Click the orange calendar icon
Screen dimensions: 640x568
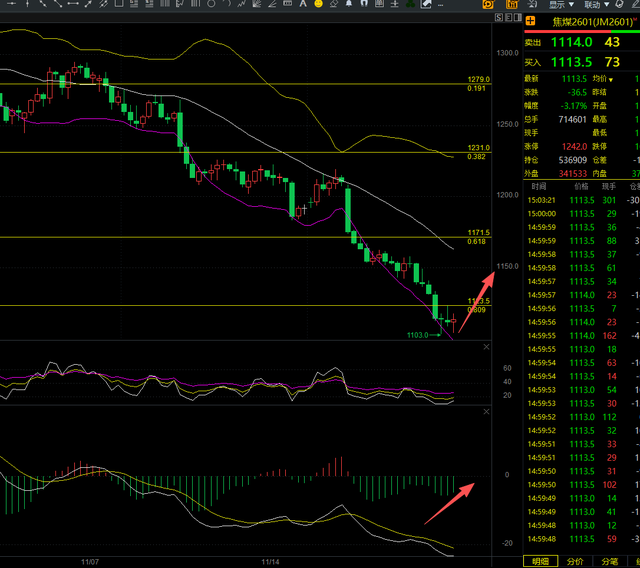(x=512, y=4)
